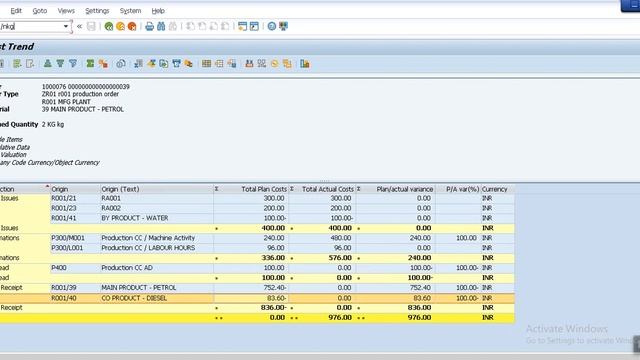Viewport: 640px width, 360px height.
Task: Click the Set Filter funnel icon
Action: click(x=73, y=64)
